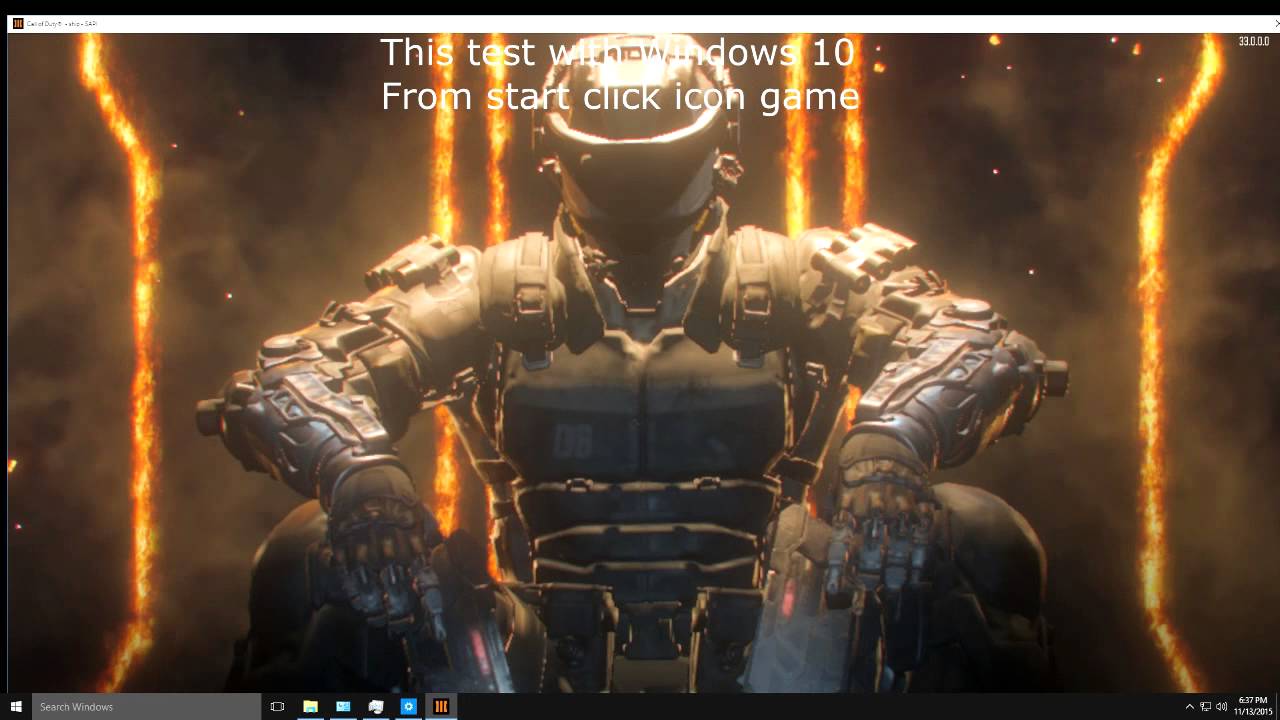This screenshot has width=1280, height=720.
Task: Open File Explorer from the taskbar
Action: click(x=310, y=706)
